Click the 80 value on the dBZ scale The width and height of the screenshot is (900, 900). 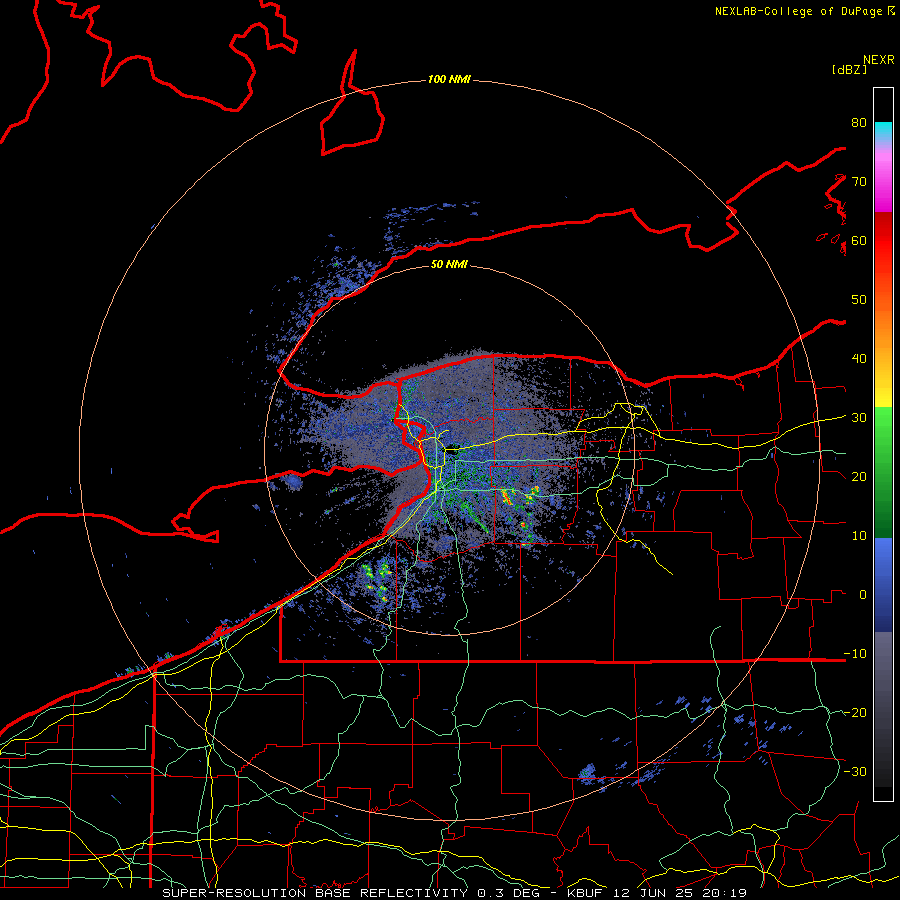click(x=859, y=122)
